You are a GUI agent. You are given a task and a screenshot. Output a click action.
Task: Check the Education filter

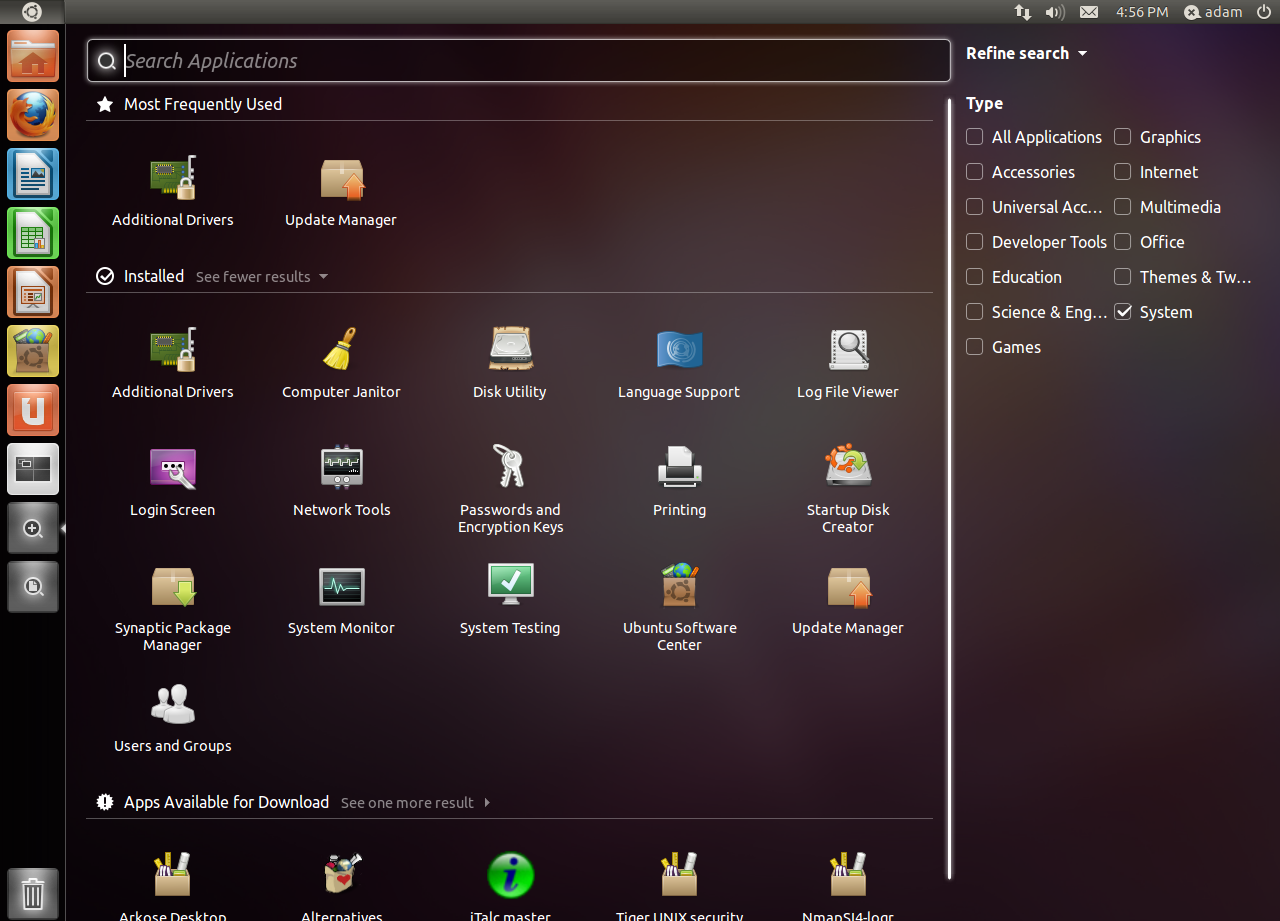coord(975,277)
